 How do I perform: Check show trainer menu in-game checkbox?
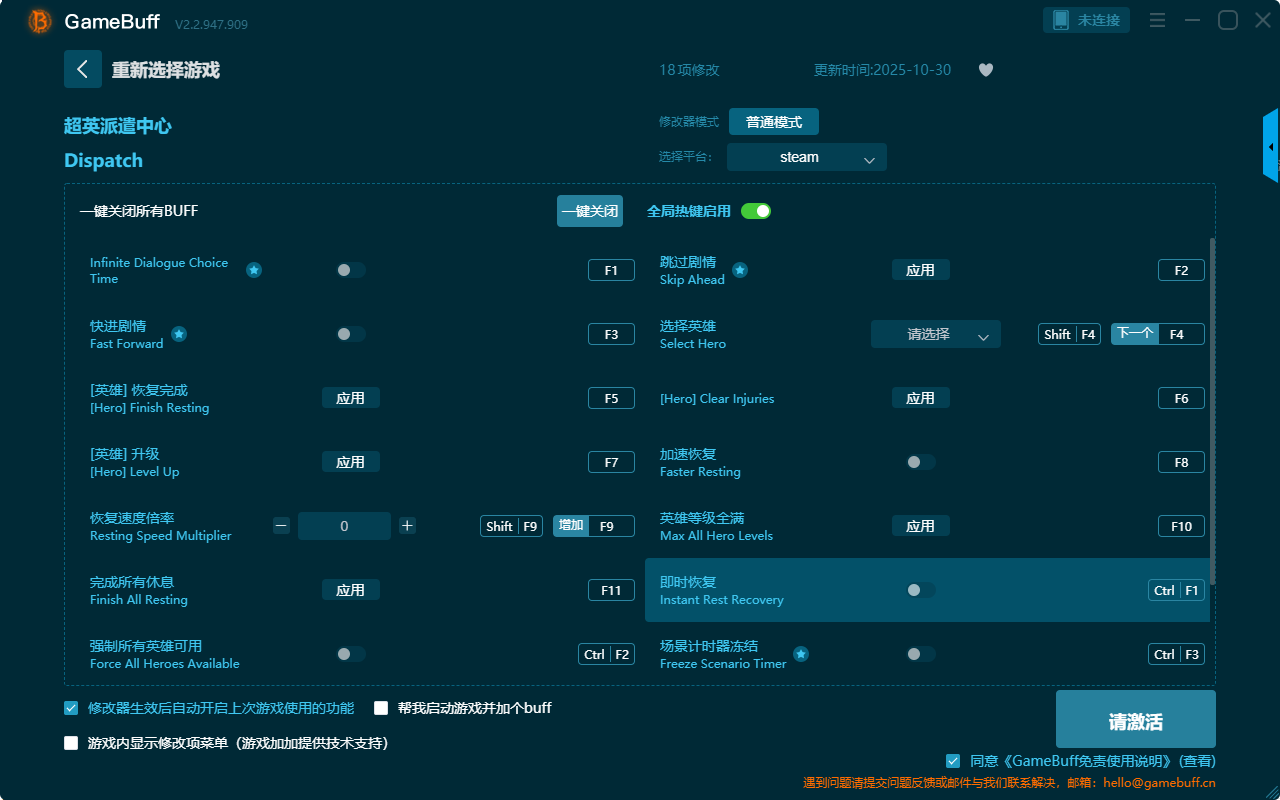pos(71,743)
